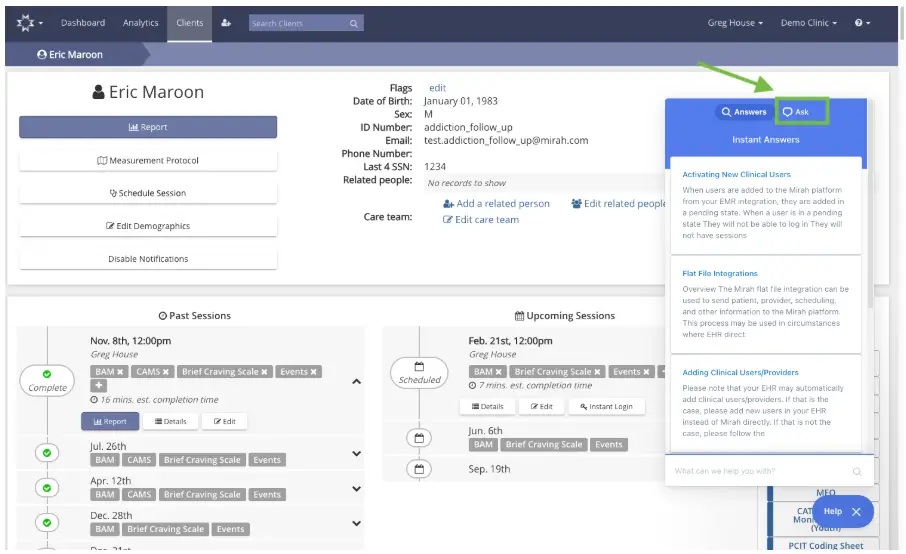Screen dimensions: 906x554
Task: Click Details for Nov. 8th session
Action: (170, 422)
